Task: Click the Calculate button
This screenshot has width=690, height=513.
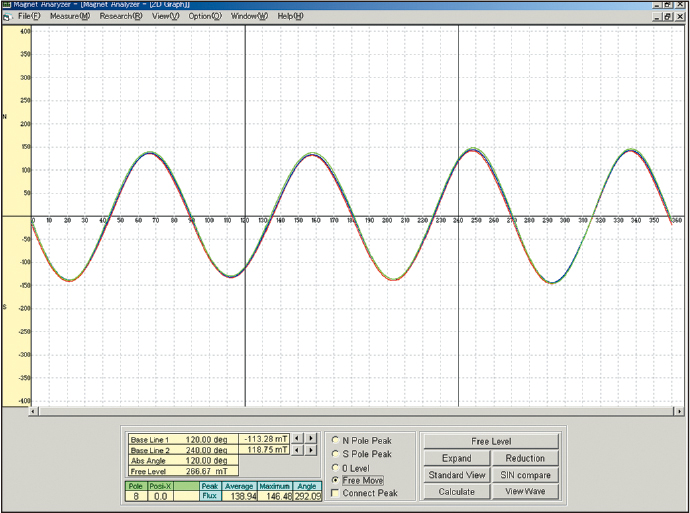Action: (456, 491)
